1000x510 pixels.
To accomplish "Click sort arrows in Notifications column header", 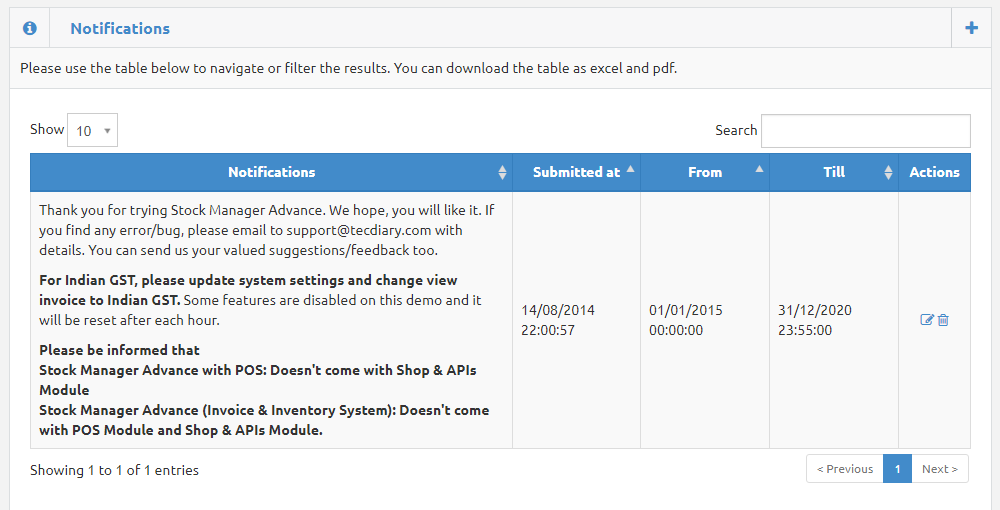I will (502, 172).
